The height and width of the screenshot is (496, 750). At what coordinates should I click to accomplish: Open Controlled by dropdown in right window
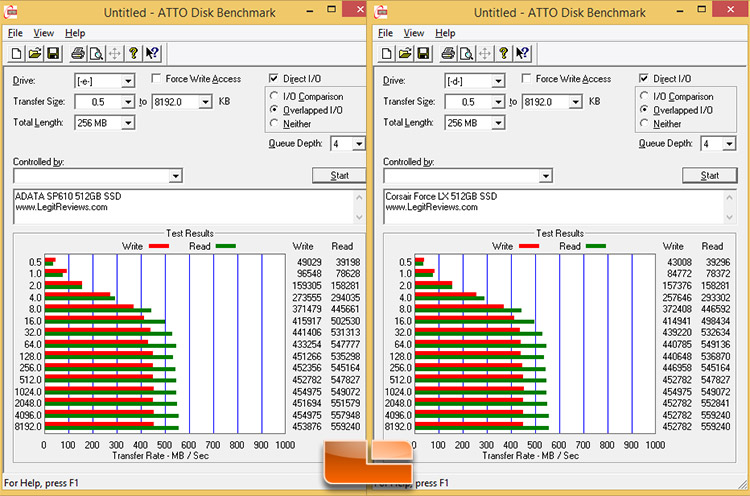point(546,176)
